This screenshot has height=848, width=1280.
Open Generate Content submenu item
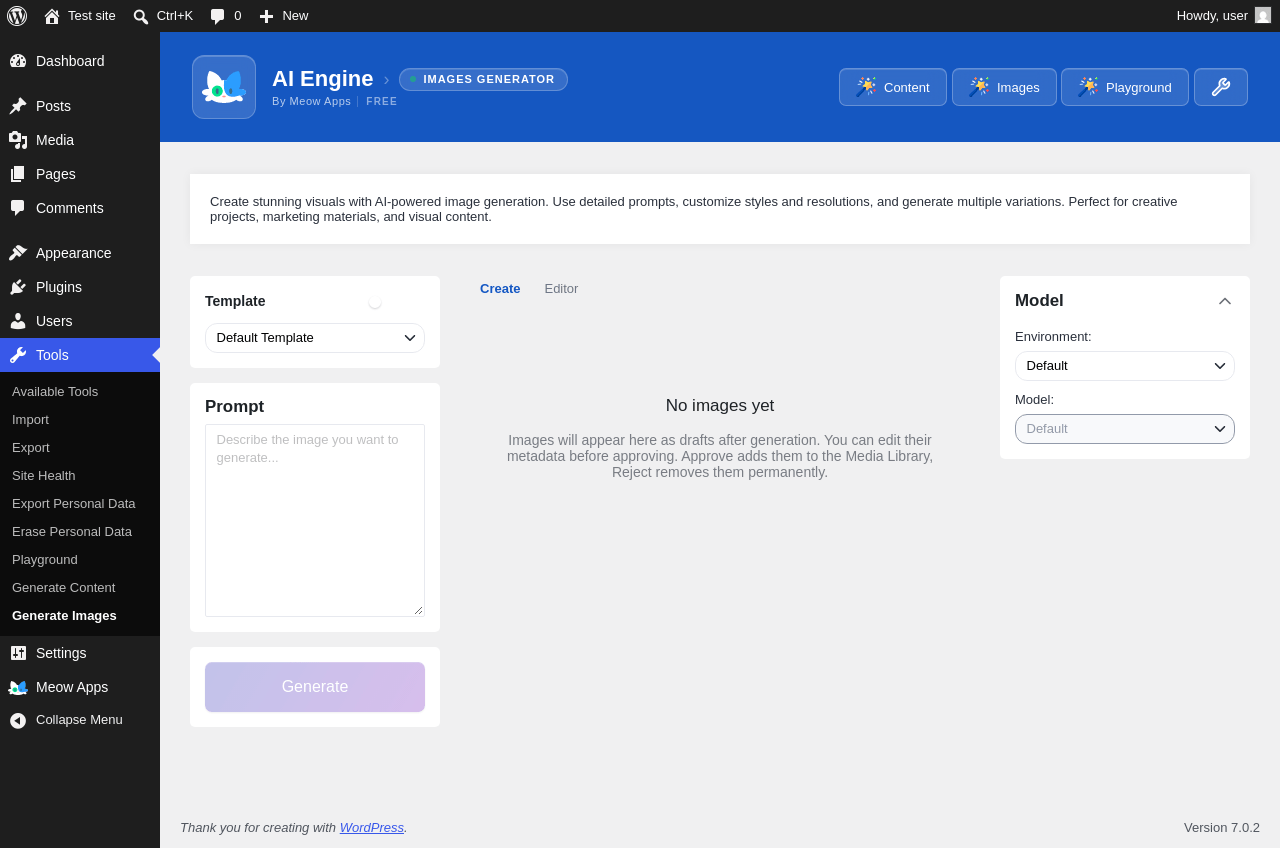pyautogui.click(x=64, y=588)
